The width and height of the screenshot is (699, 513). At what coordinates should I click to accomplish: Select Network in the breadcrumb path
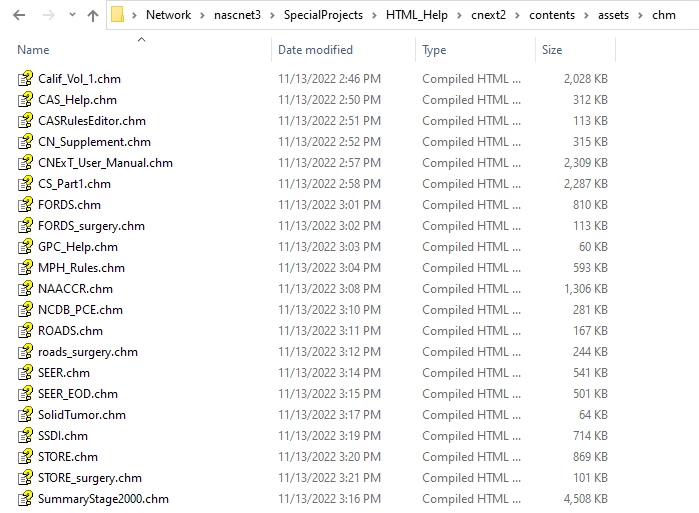coord(169,15)
